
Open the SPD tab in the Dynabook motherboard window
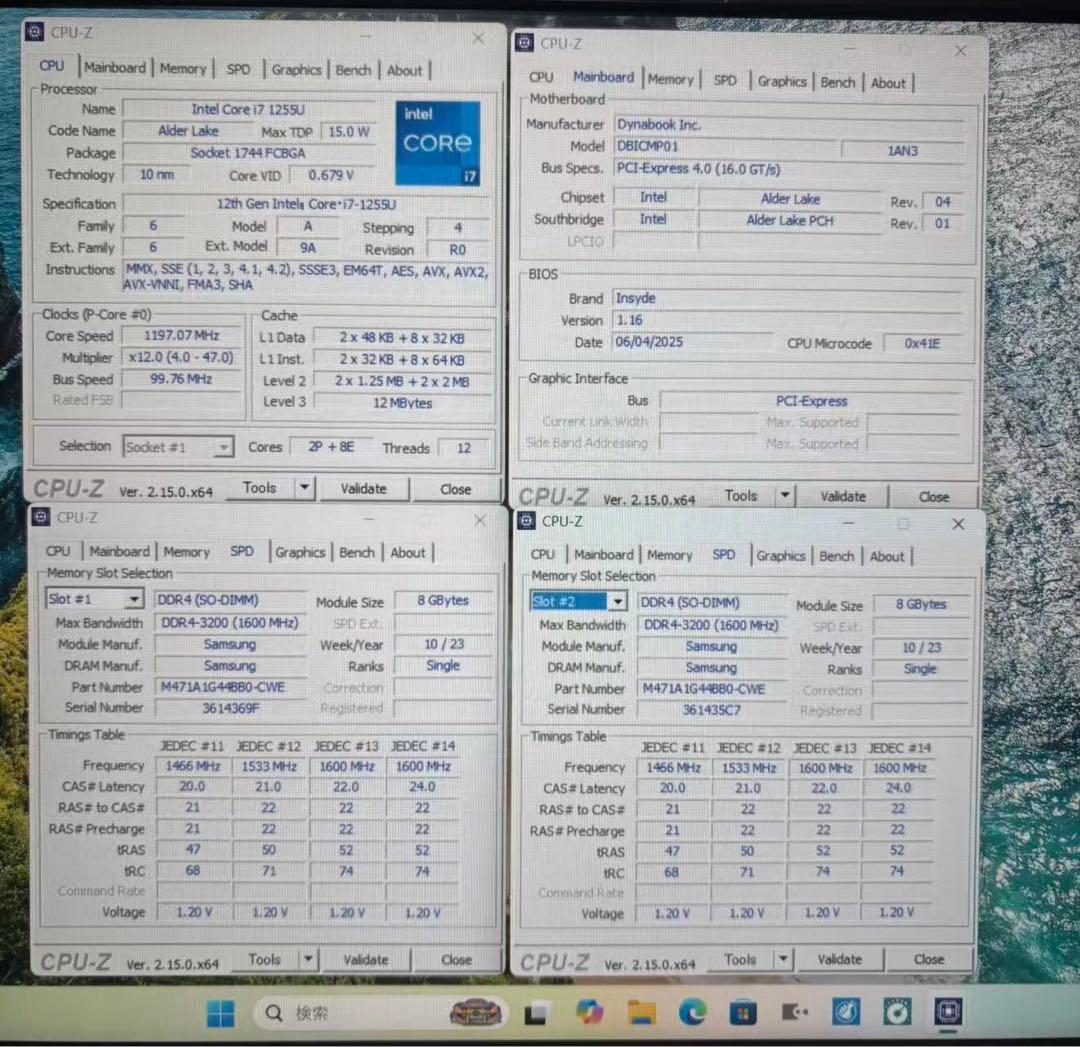(725, 81)
